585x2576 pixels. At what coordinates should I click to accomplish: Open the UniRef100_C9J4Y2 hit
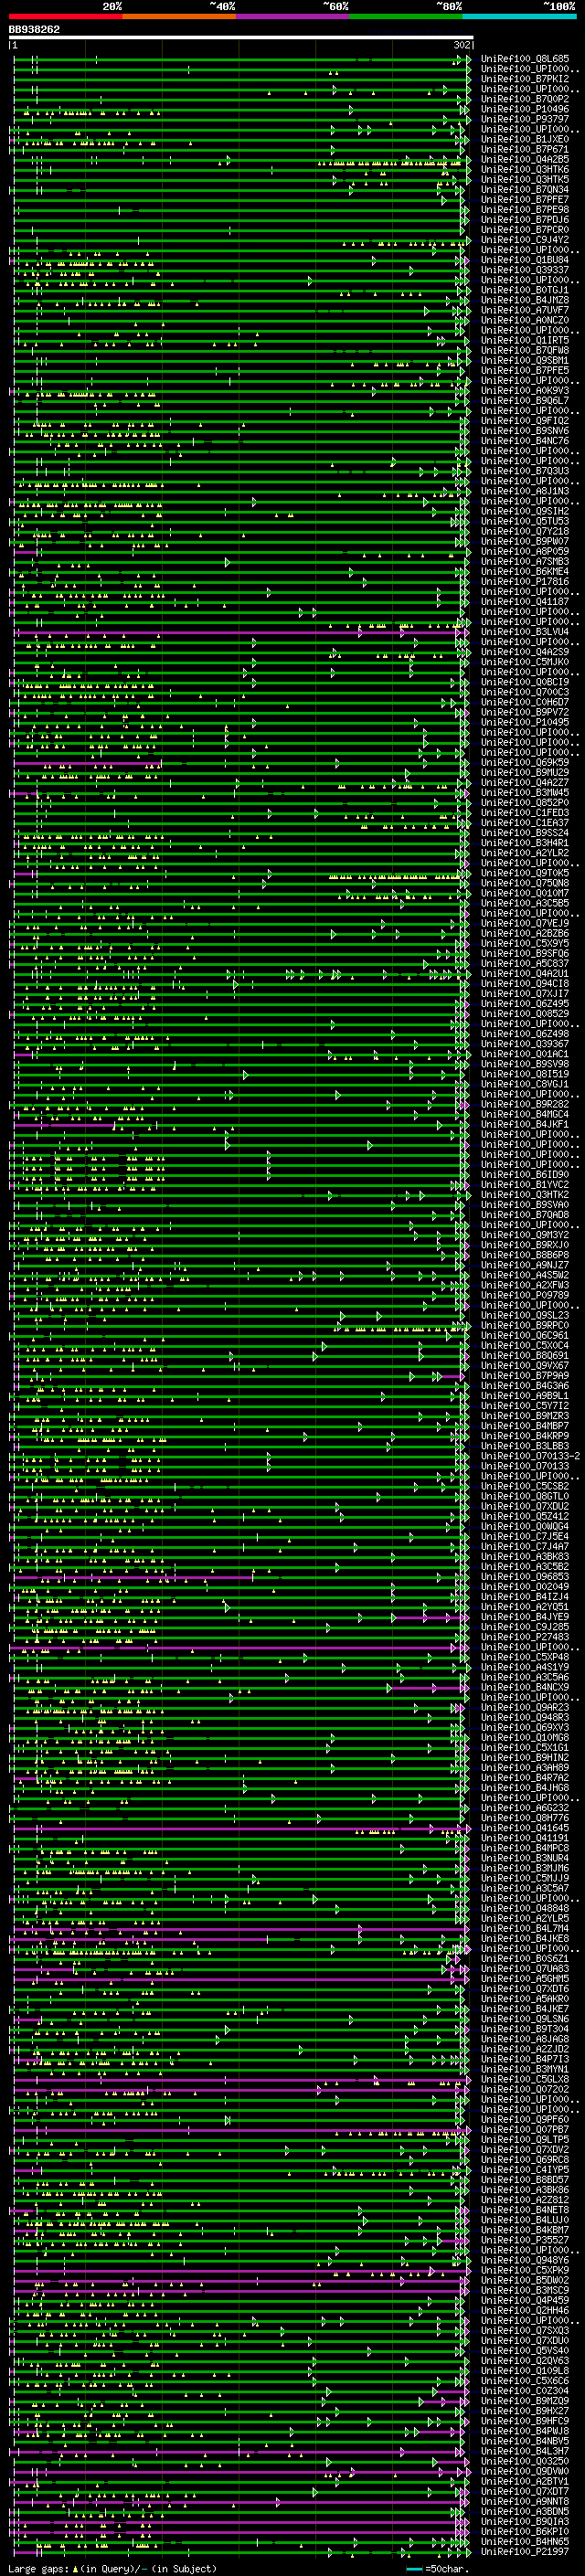[x=525, y=240]
